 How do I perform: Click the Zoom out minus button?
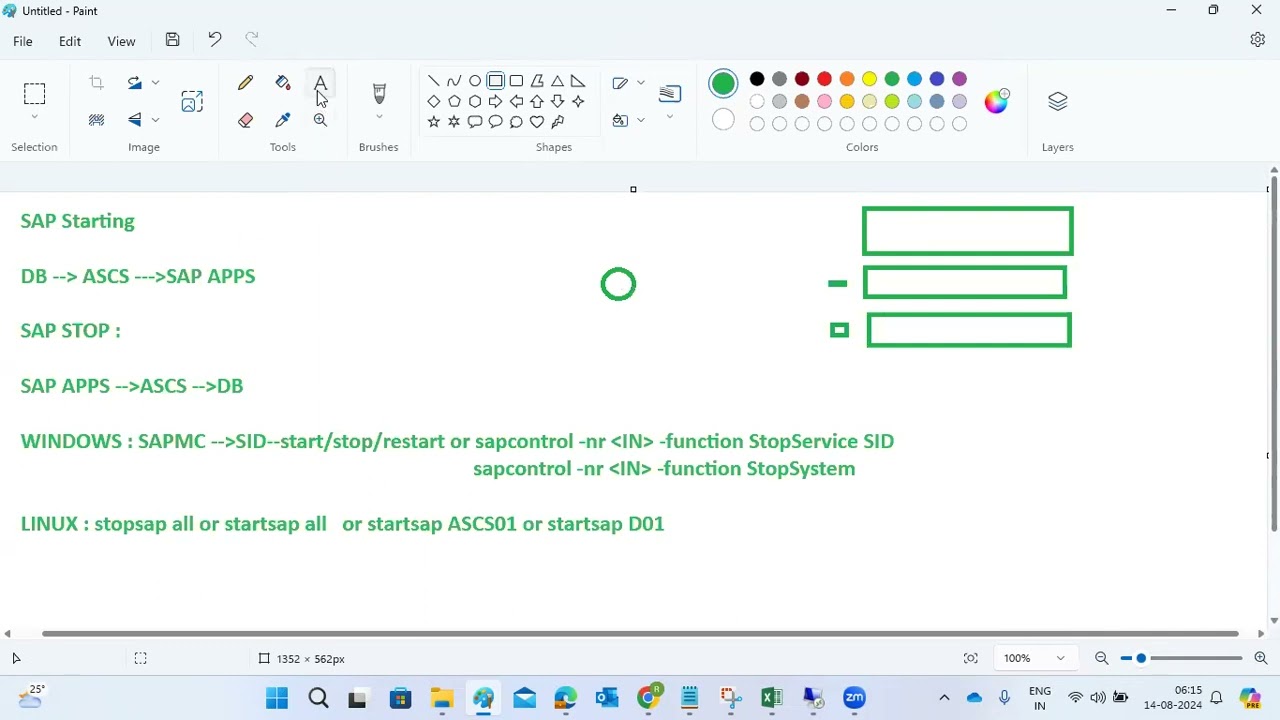(1102, 658)
